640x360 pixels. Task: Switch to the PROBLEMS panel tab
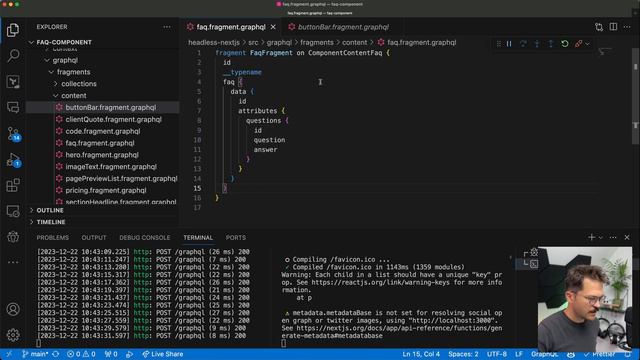tap(53, 238)
